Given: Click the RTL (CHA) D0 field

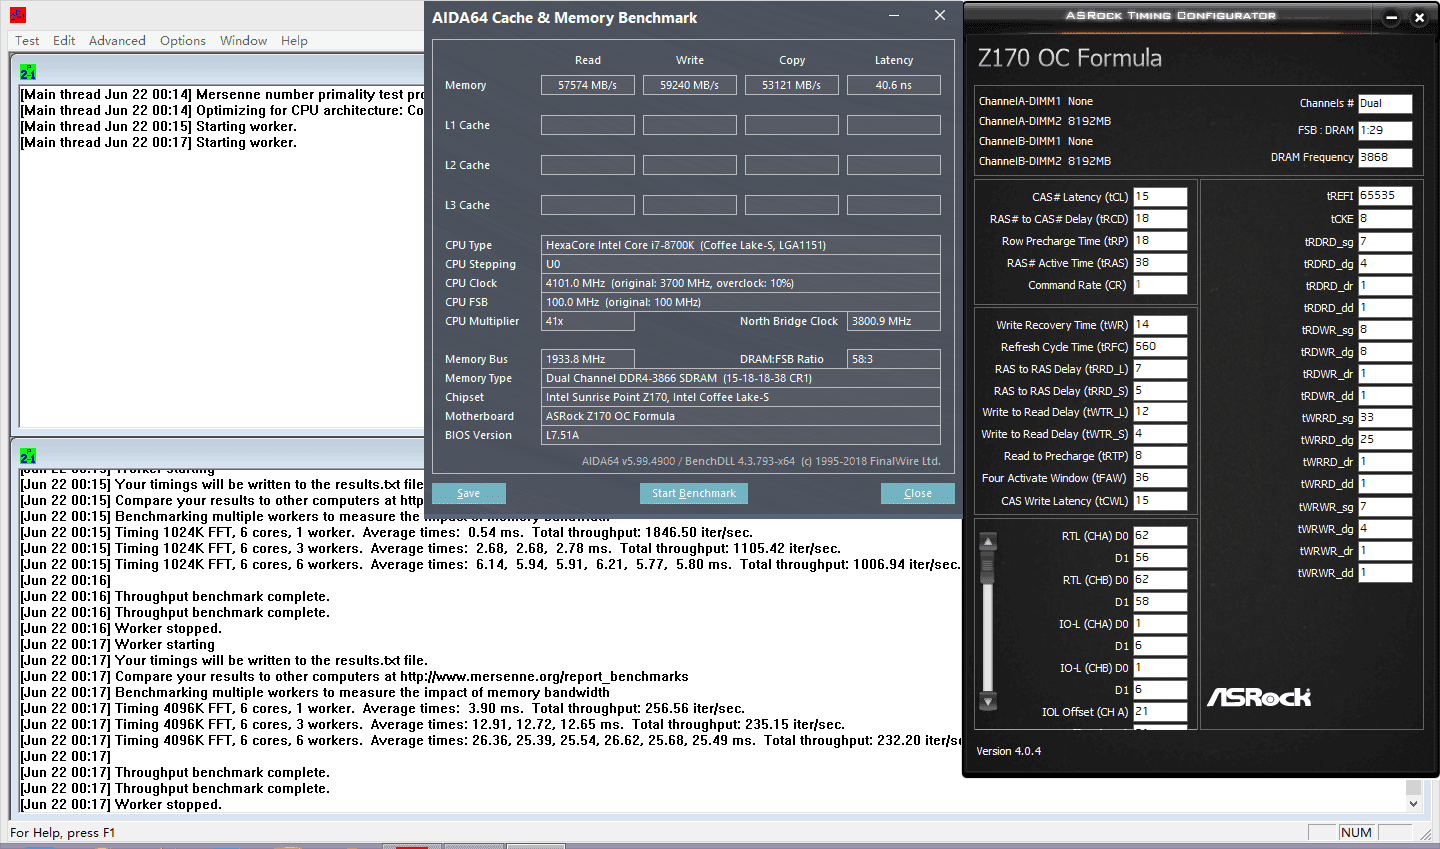Looking at the screenshot, I should pos(1160,536).
